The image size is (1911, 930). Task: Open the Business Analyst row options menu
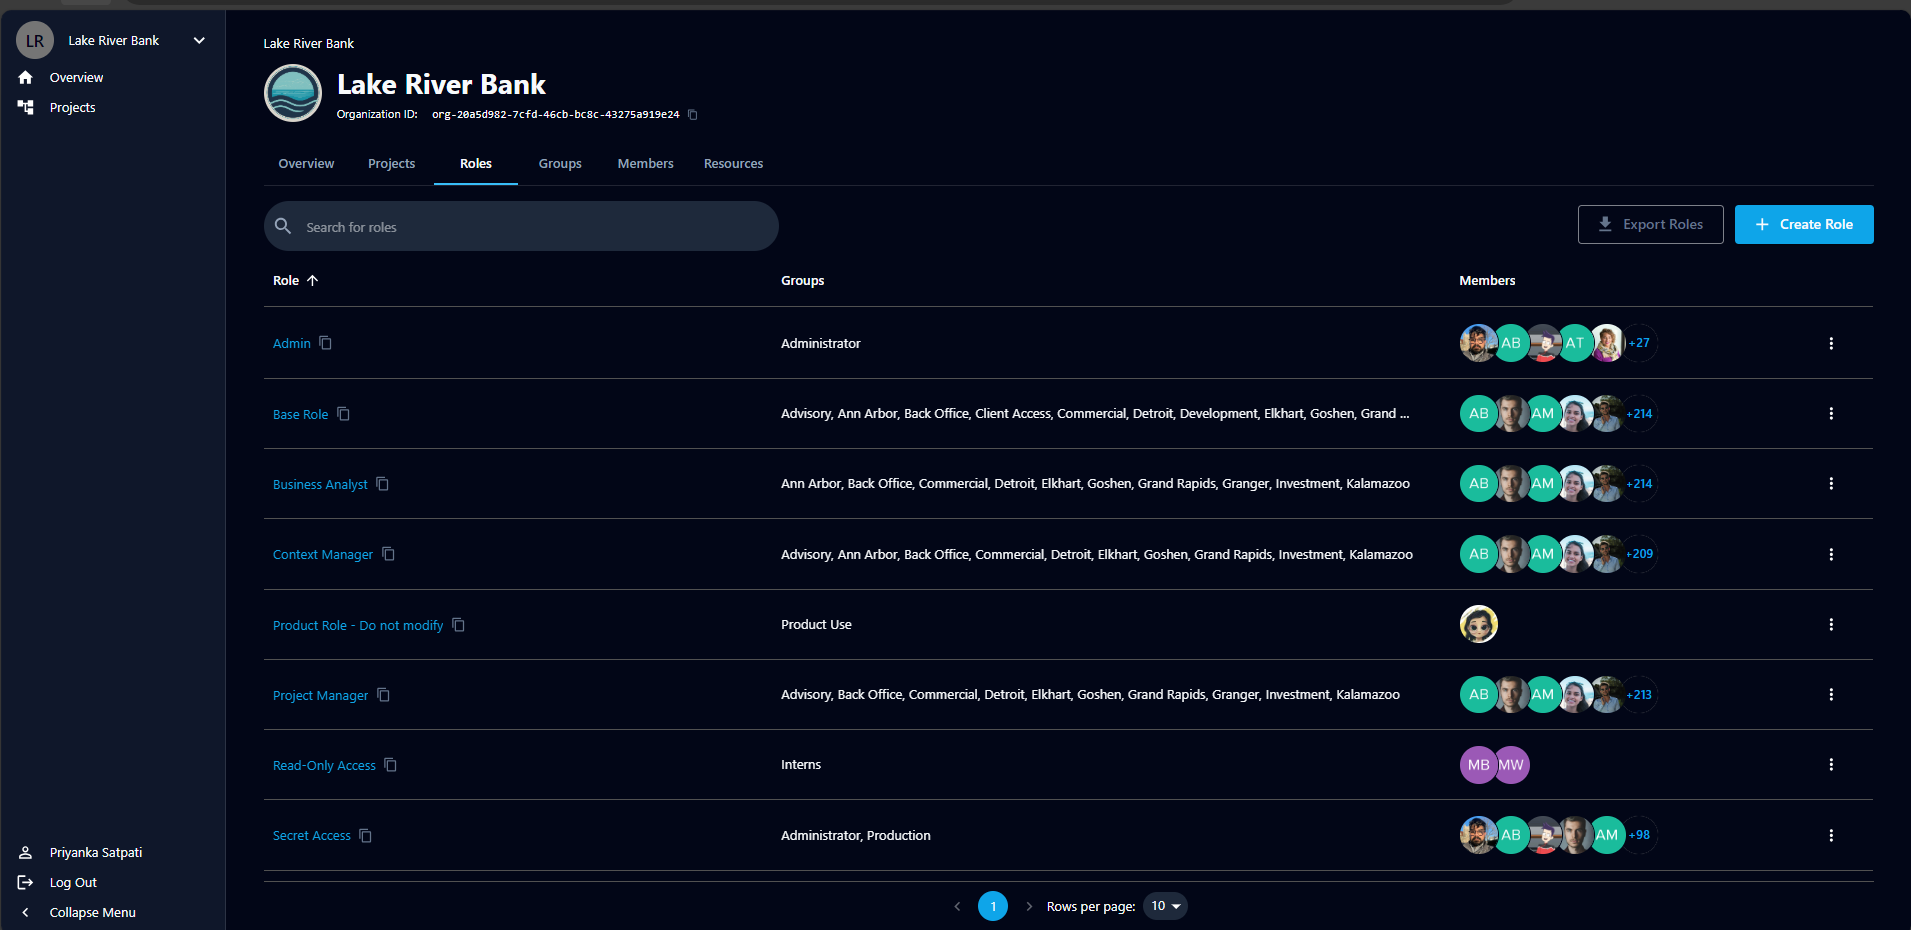[1831, 483]
